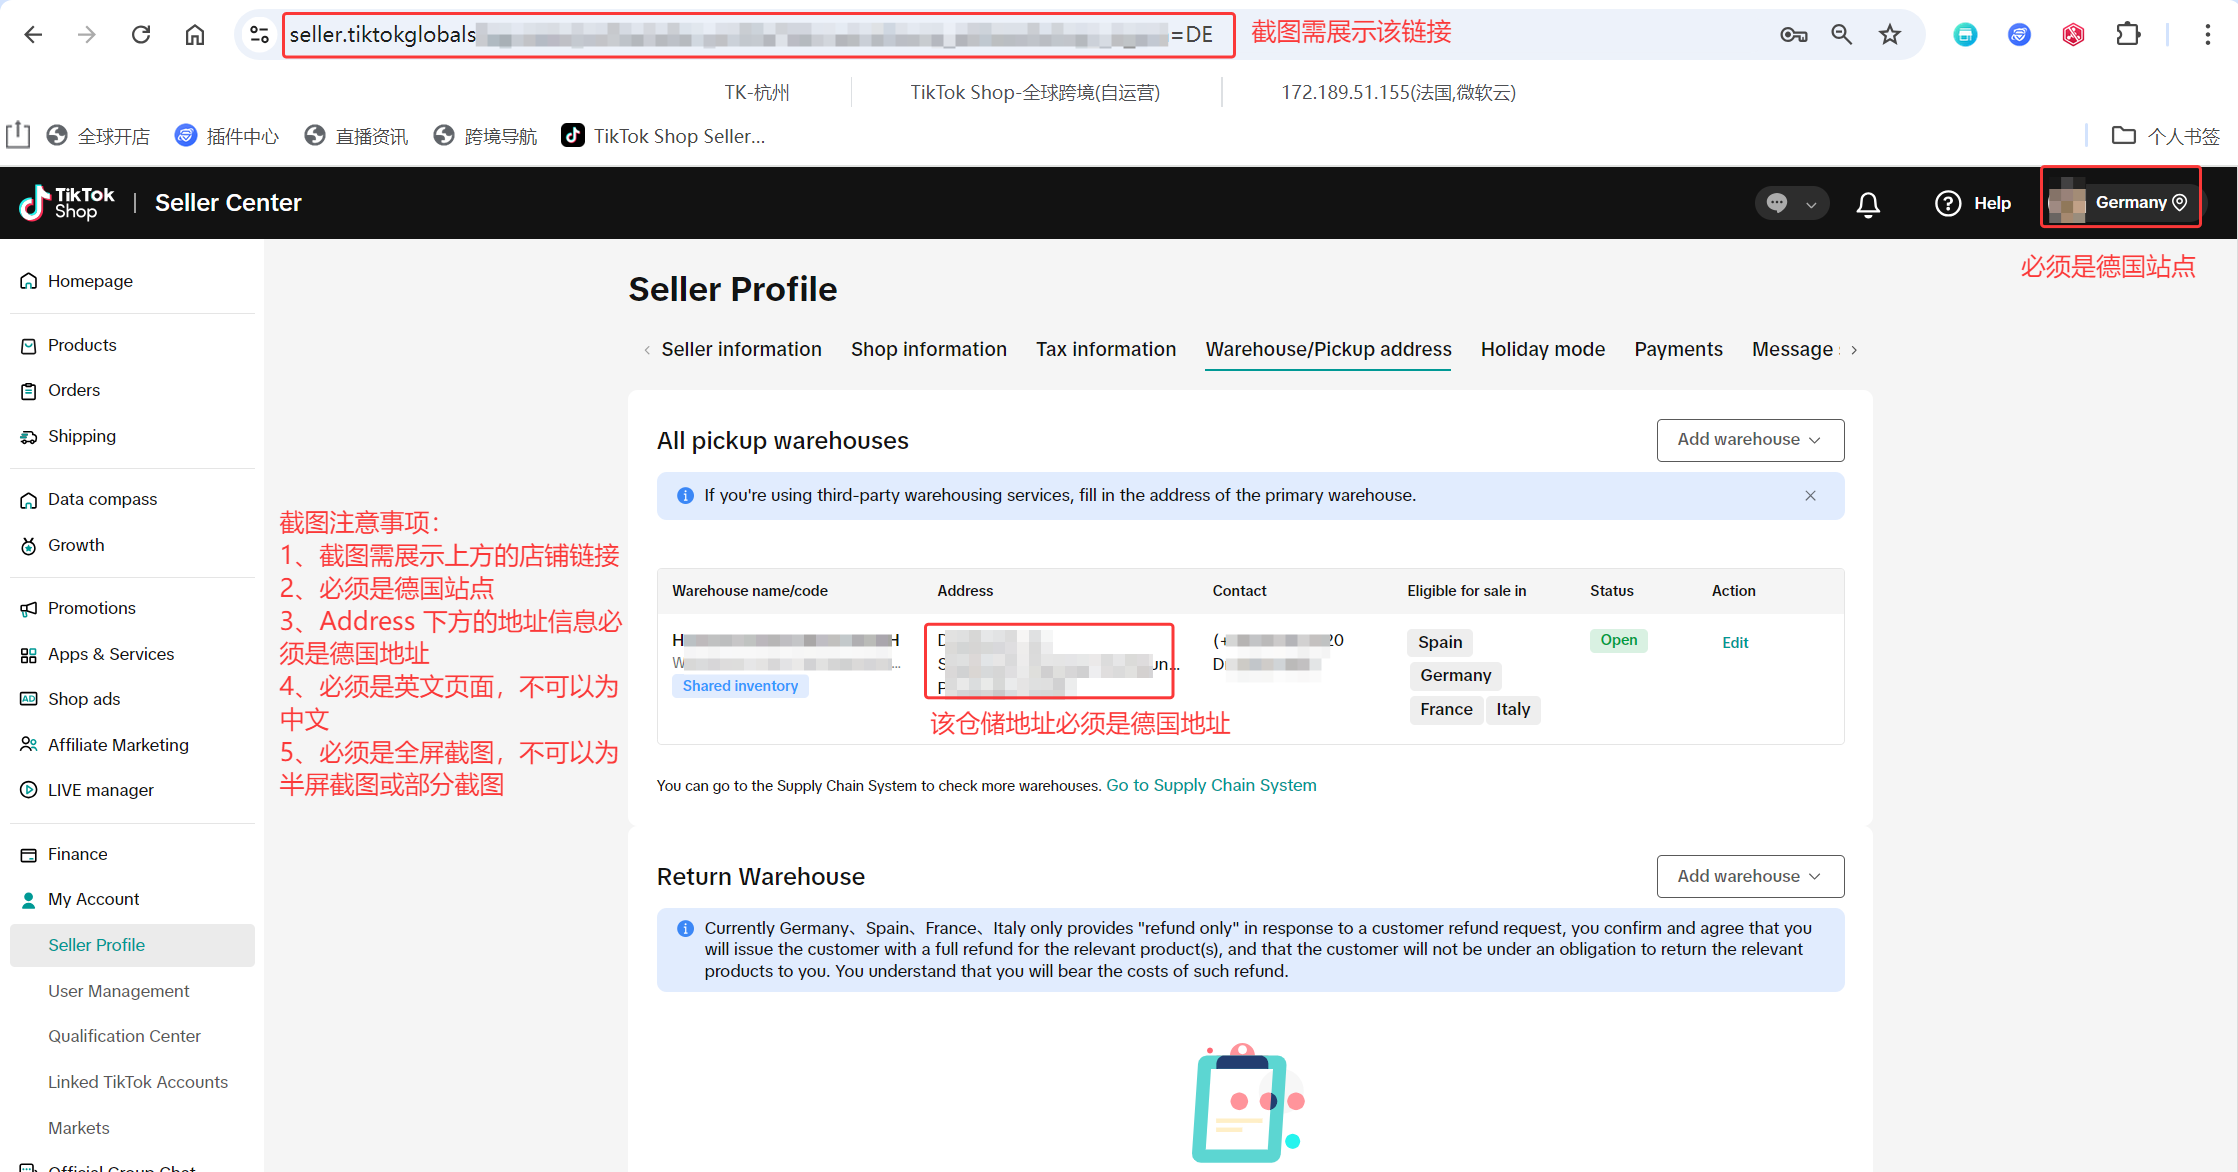Dismiss the third-party warehousing info banner

coord(1810,496)
